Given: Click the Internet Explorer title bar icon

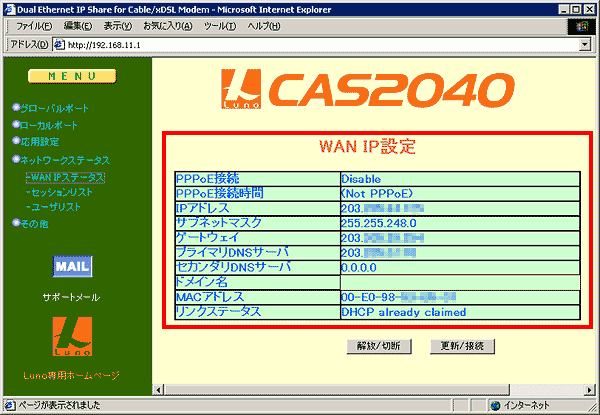Looking at the screenshot, I should [10, 9].
